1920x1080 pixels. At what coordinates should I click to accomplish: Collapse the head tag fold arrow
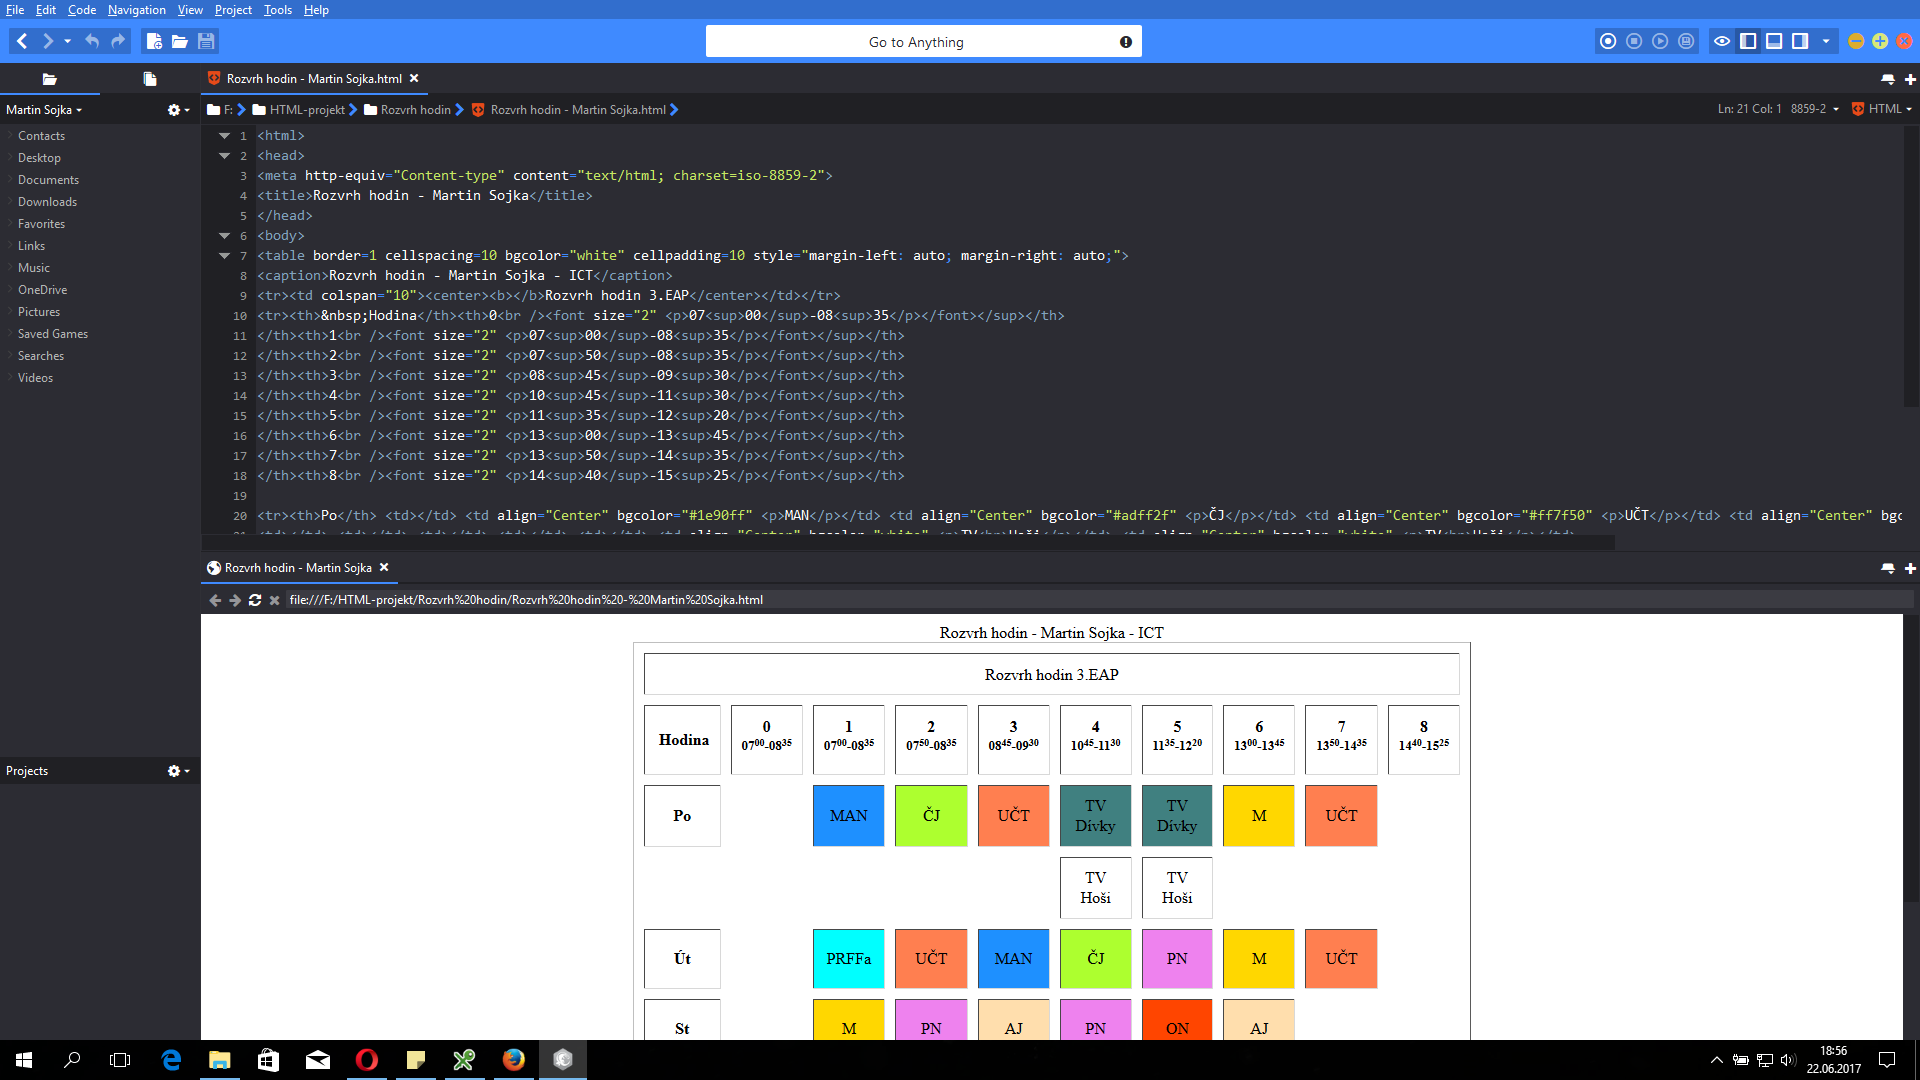pos(224,156)
